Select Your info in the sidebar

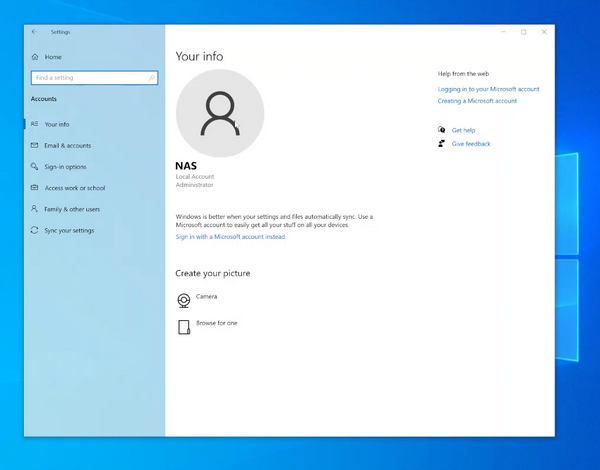tap(57, 124)
